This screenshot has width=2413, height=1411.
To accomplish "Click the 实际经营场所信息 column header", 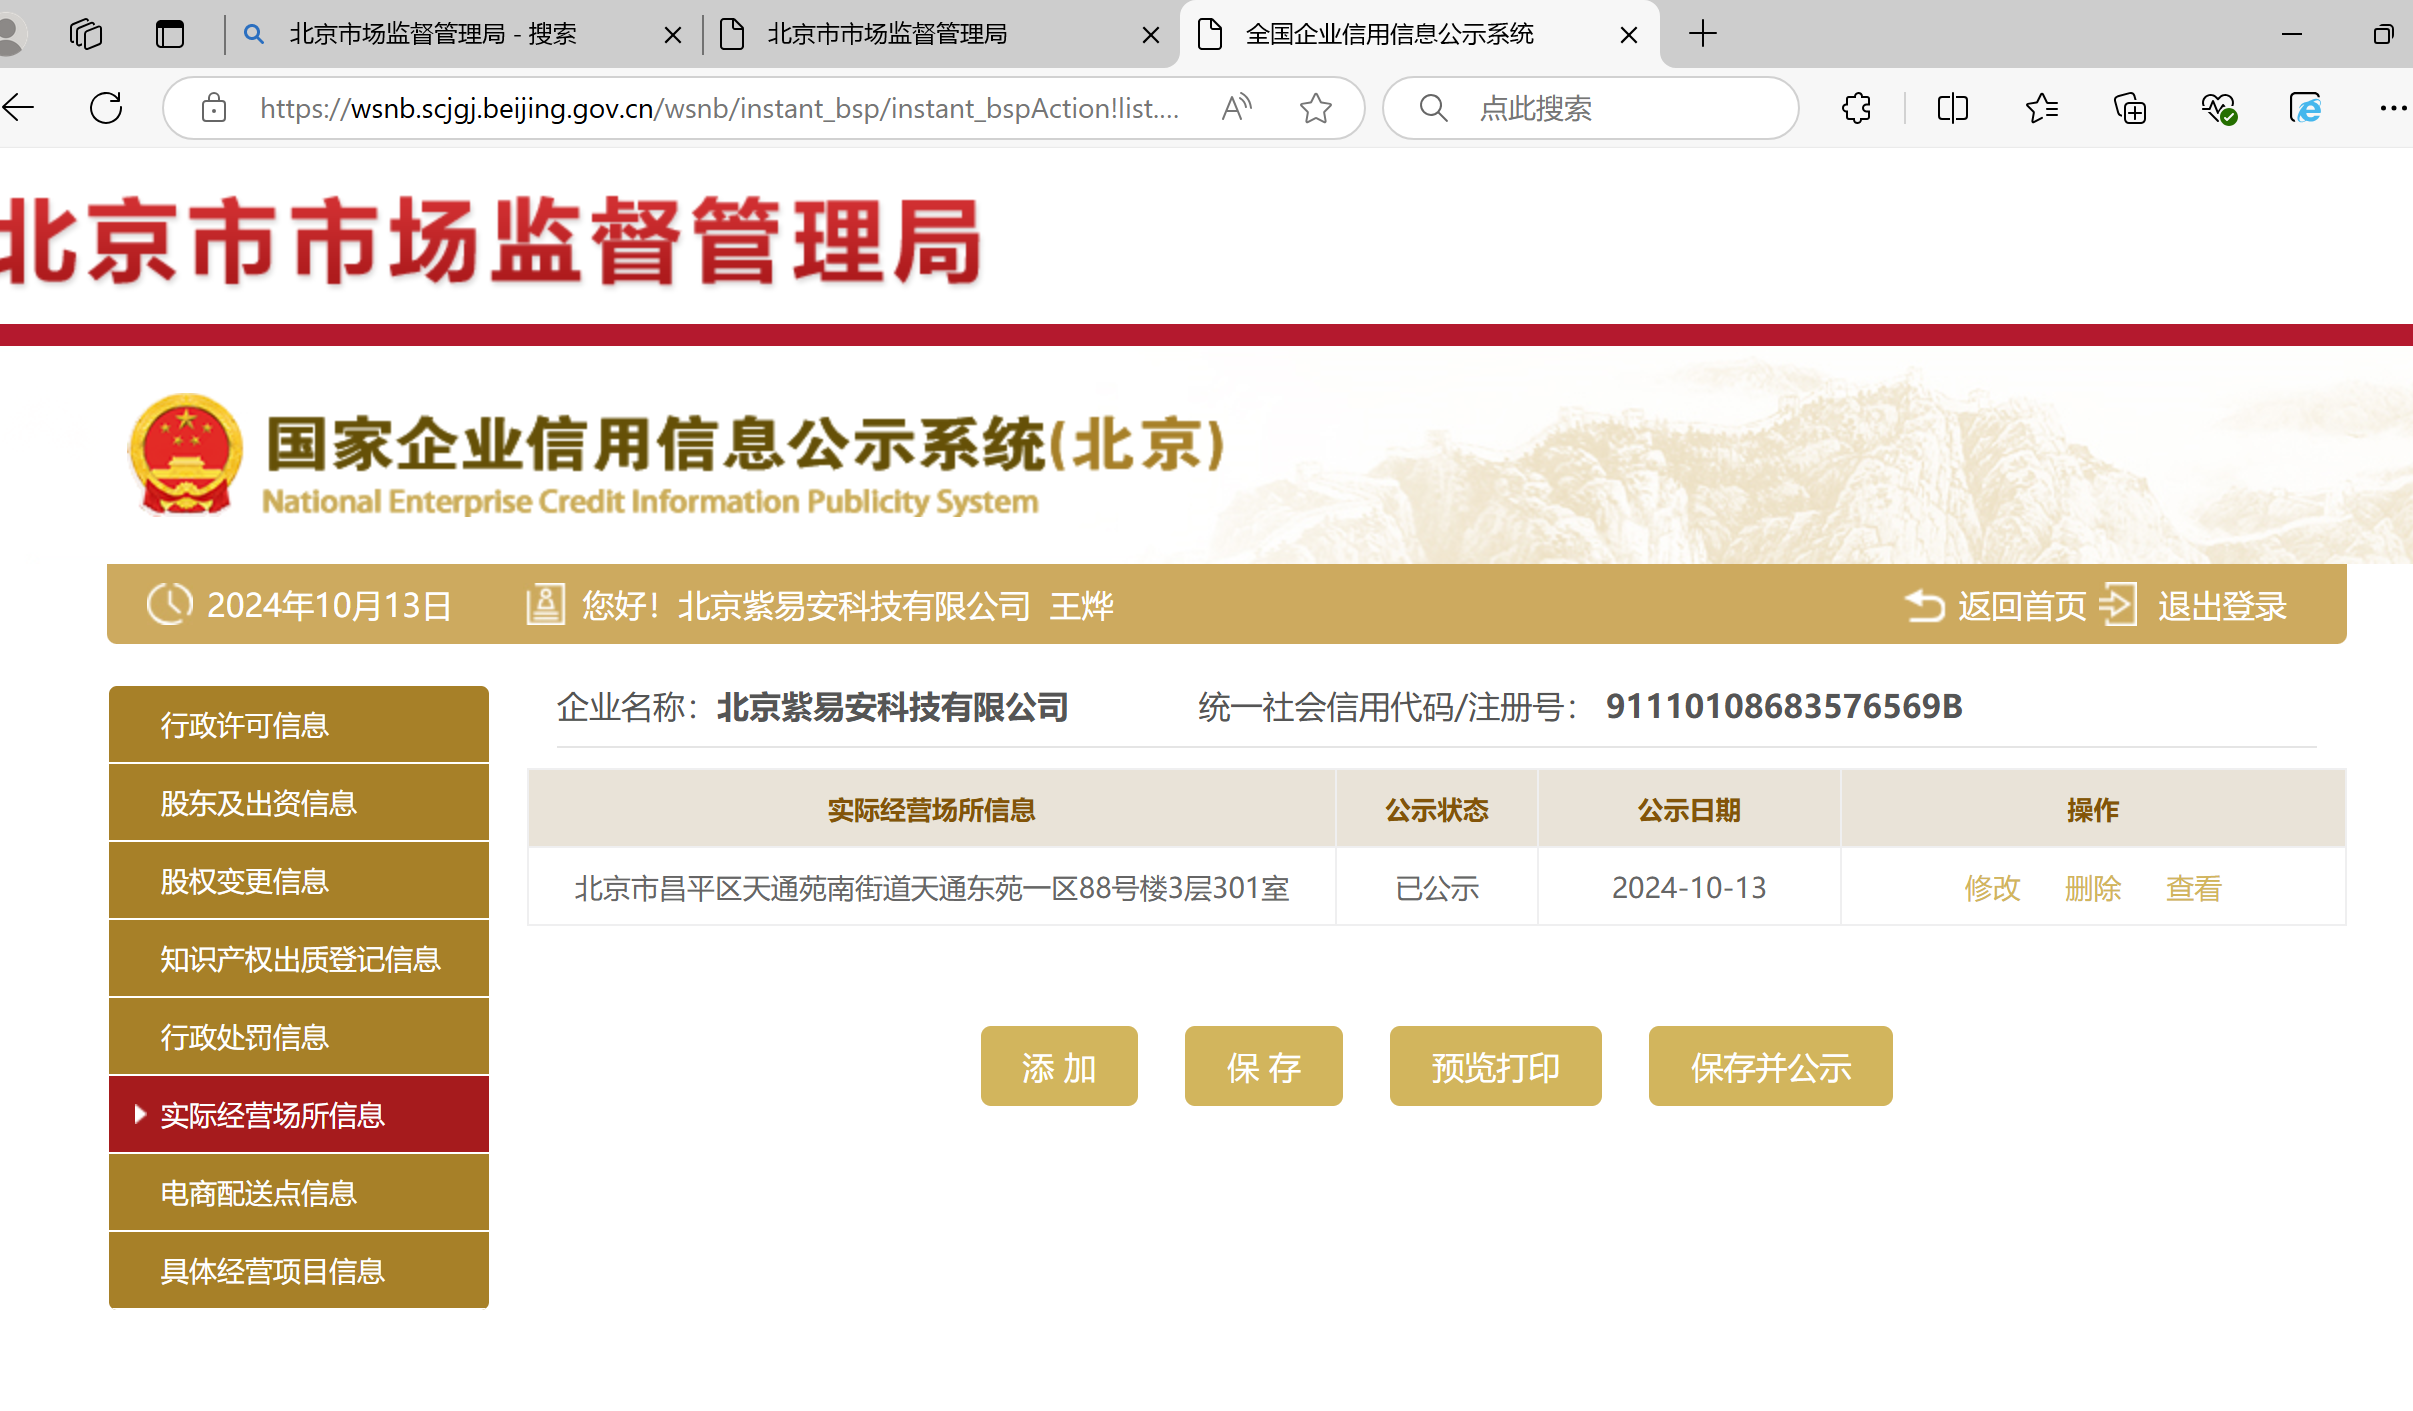I will click(932, 809).
